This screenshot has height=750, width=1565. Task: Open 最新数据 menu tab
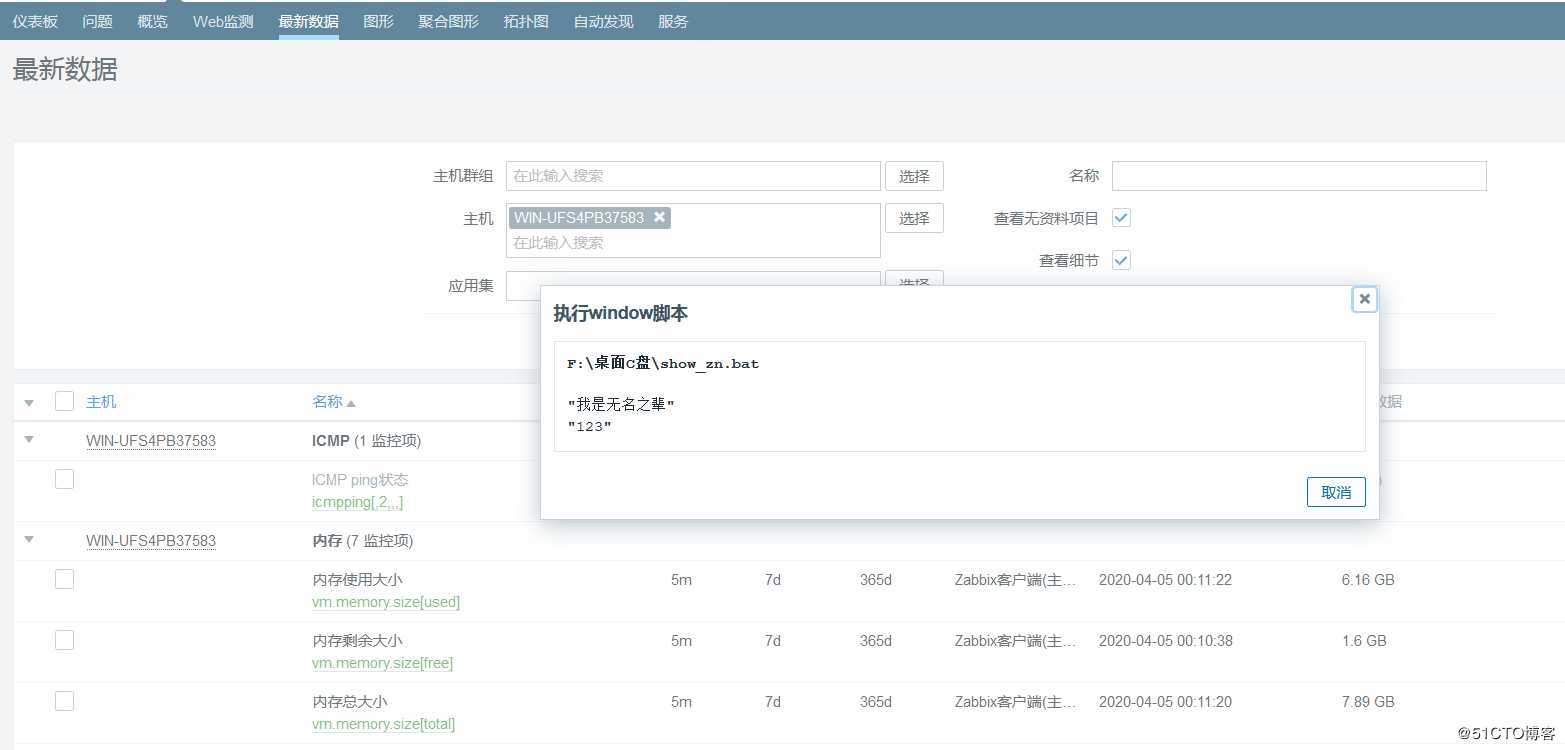point(308,21)
